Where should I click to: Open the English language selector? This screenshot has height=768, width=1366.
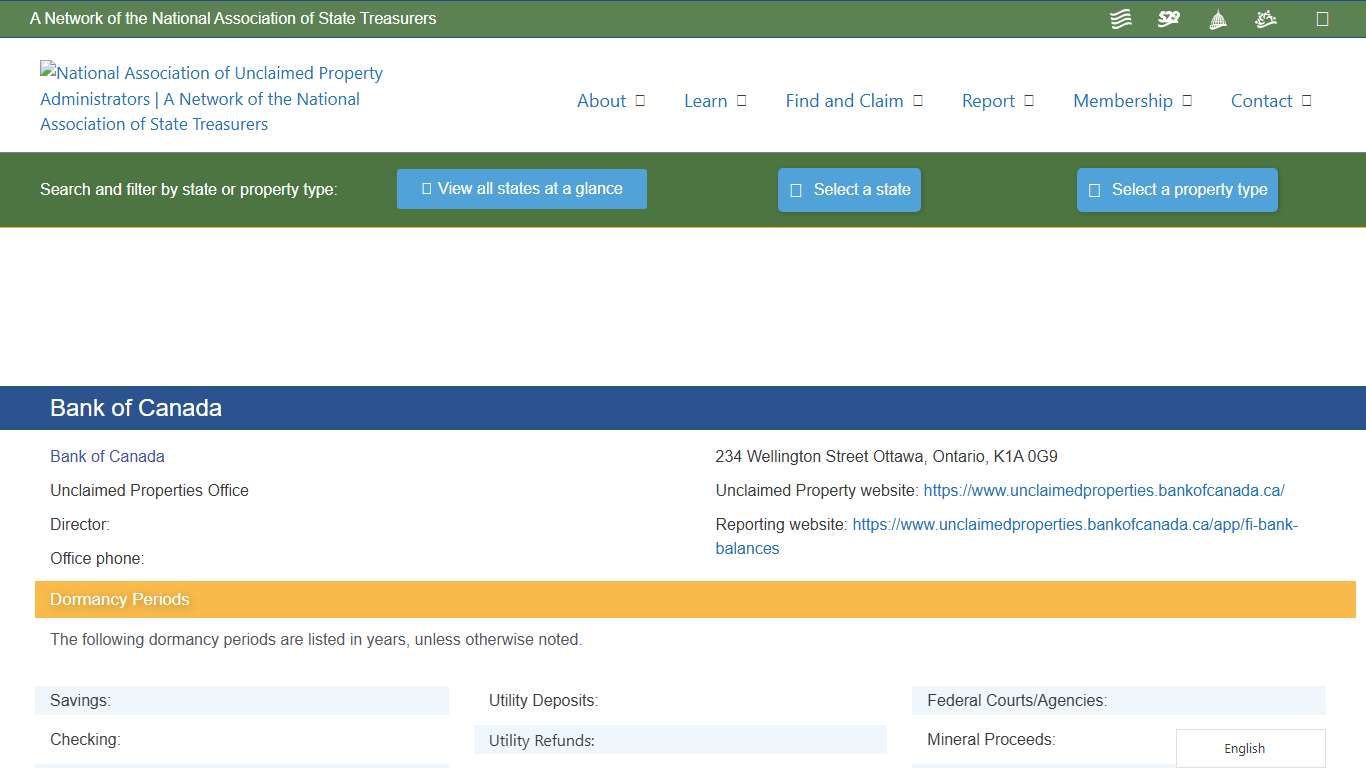[x=1244, y=748]
